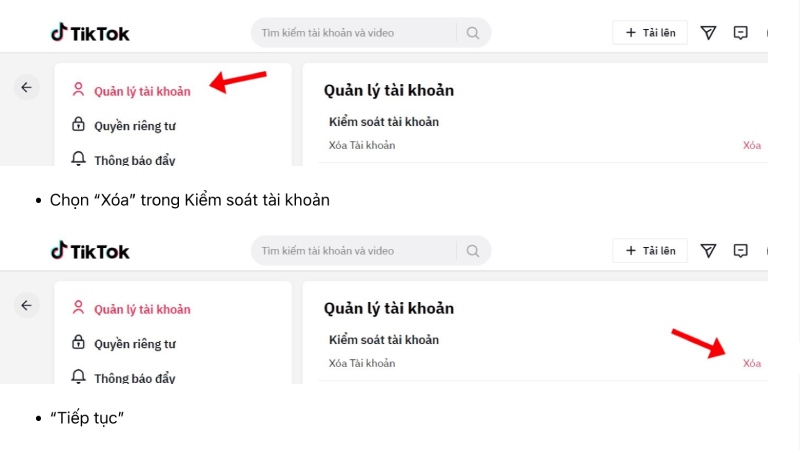Open the inbox icon in the upper header
The width and height of the screenshot is (800, 450).
[x=740, y=33]
